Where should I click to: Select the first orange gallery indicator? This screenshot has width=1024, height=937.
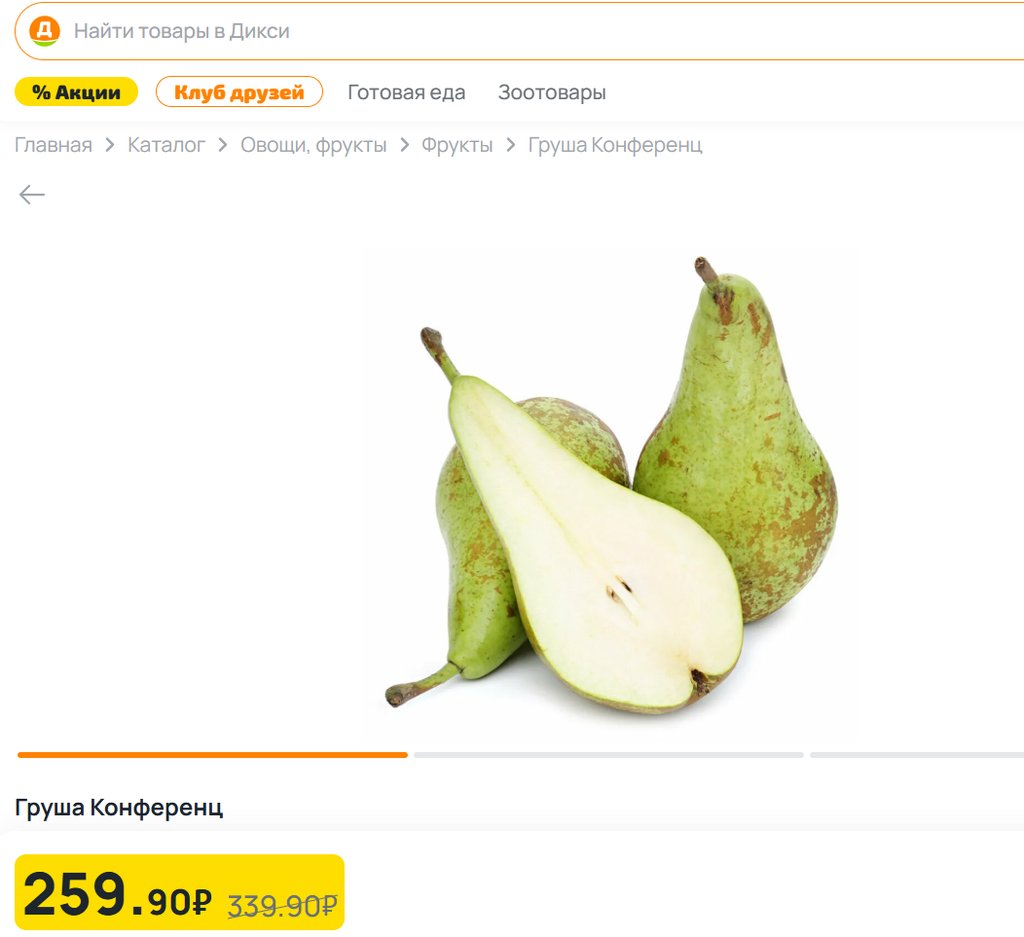coord(212,755)
